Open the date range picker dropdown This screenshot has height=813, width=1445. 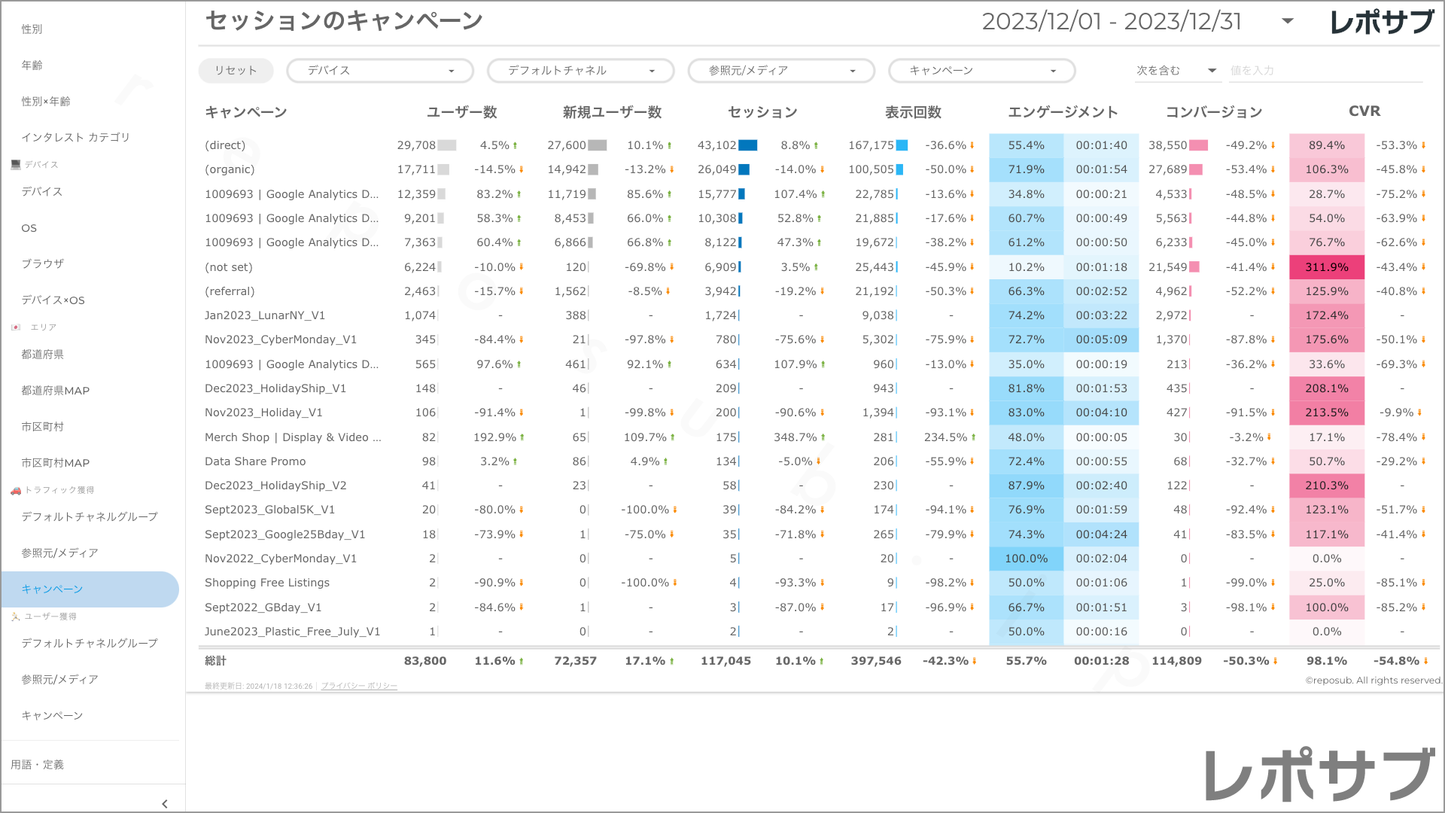[1287, 22]
